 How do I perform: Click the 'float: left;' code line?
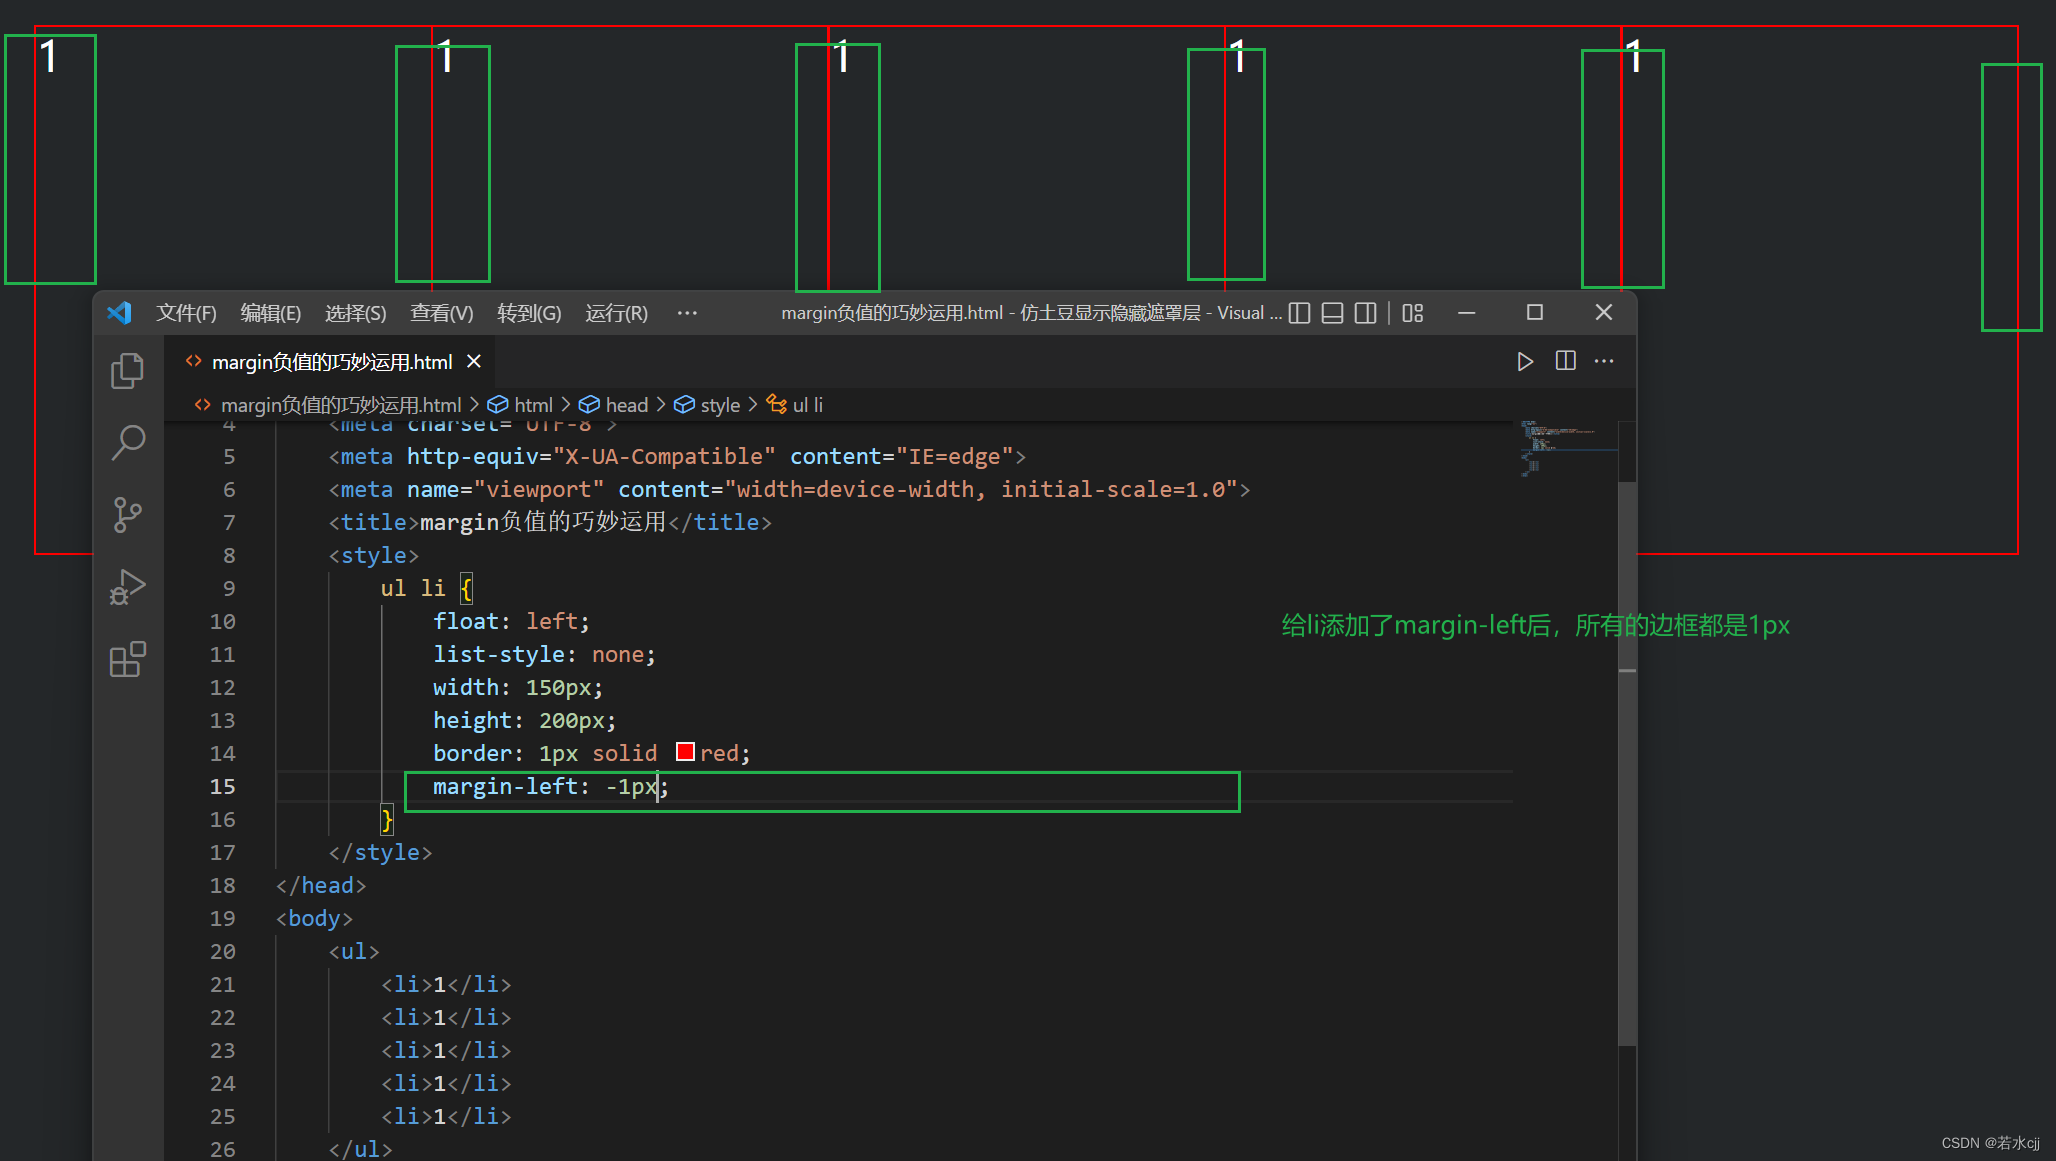pyautogui.click(x=511, y=622)
